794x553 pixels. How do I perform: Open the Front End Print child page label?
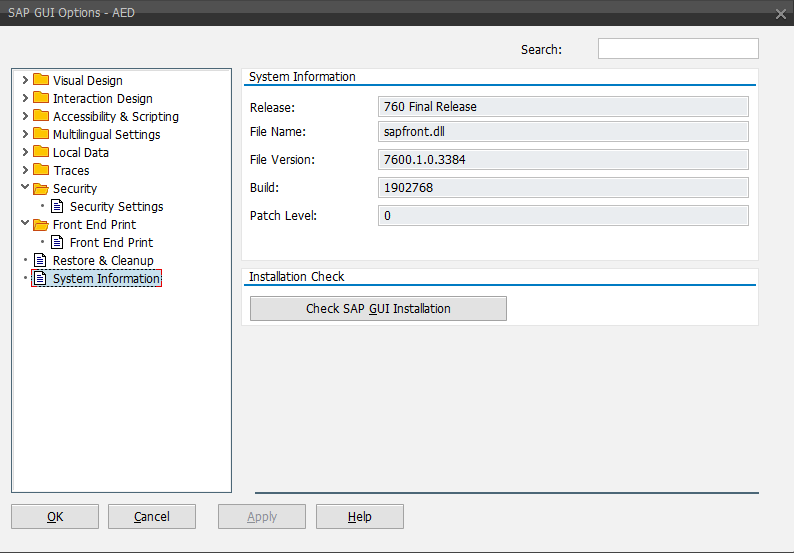[111, 242]
